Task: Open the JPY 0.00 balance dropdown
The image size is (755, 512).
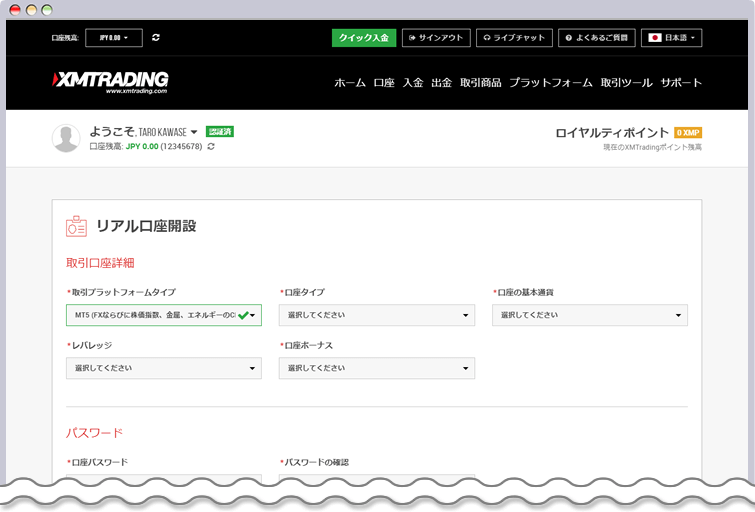Action: [114, 38]
